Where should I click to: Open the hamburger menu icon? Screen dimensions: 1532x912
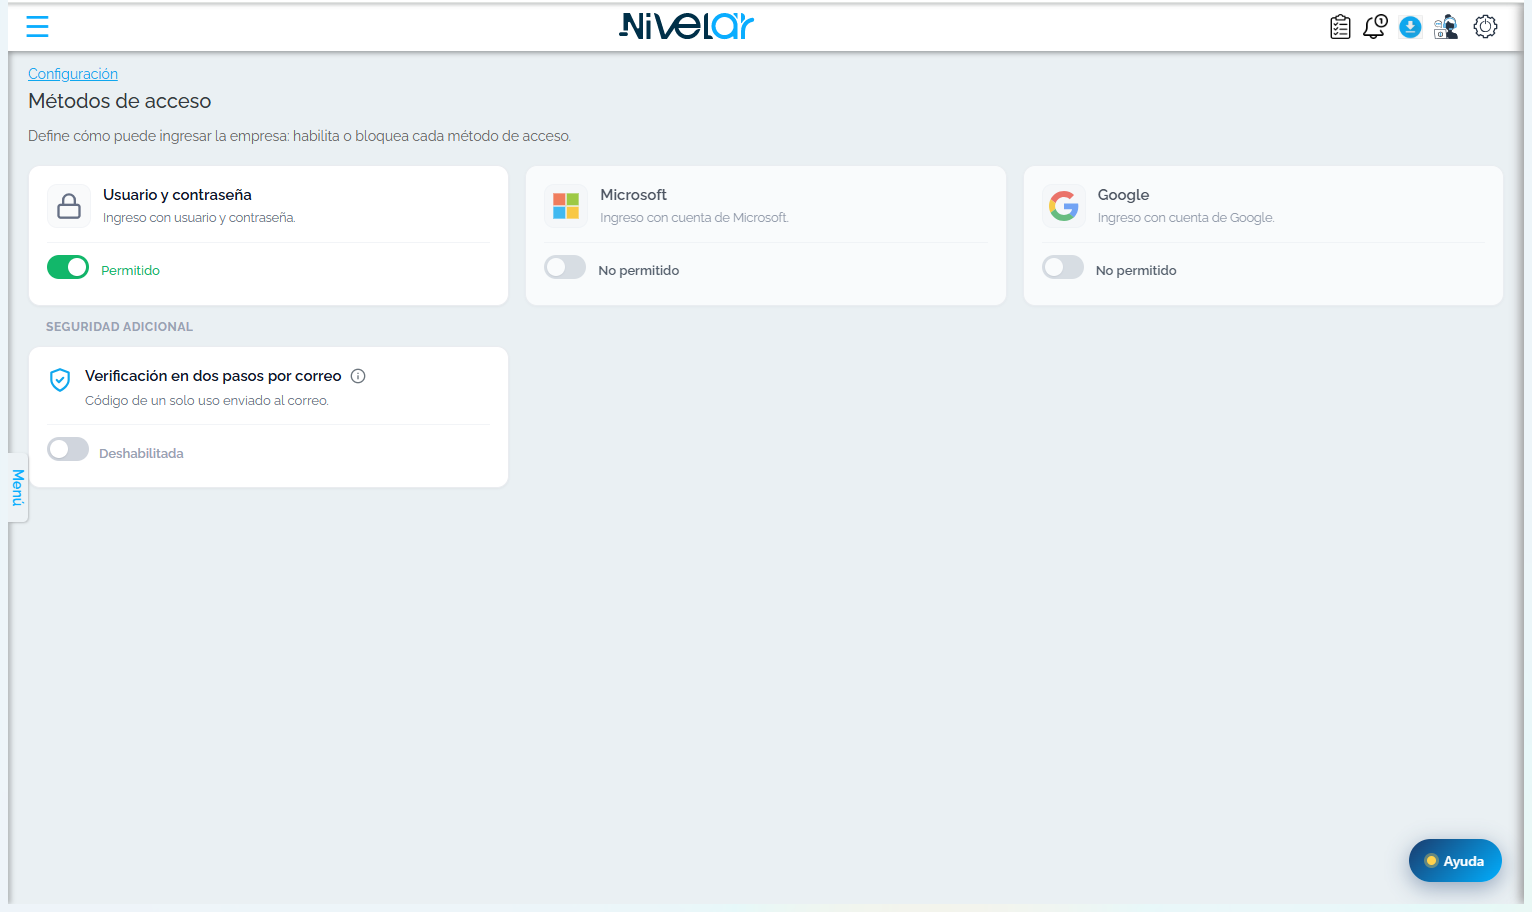37,27
